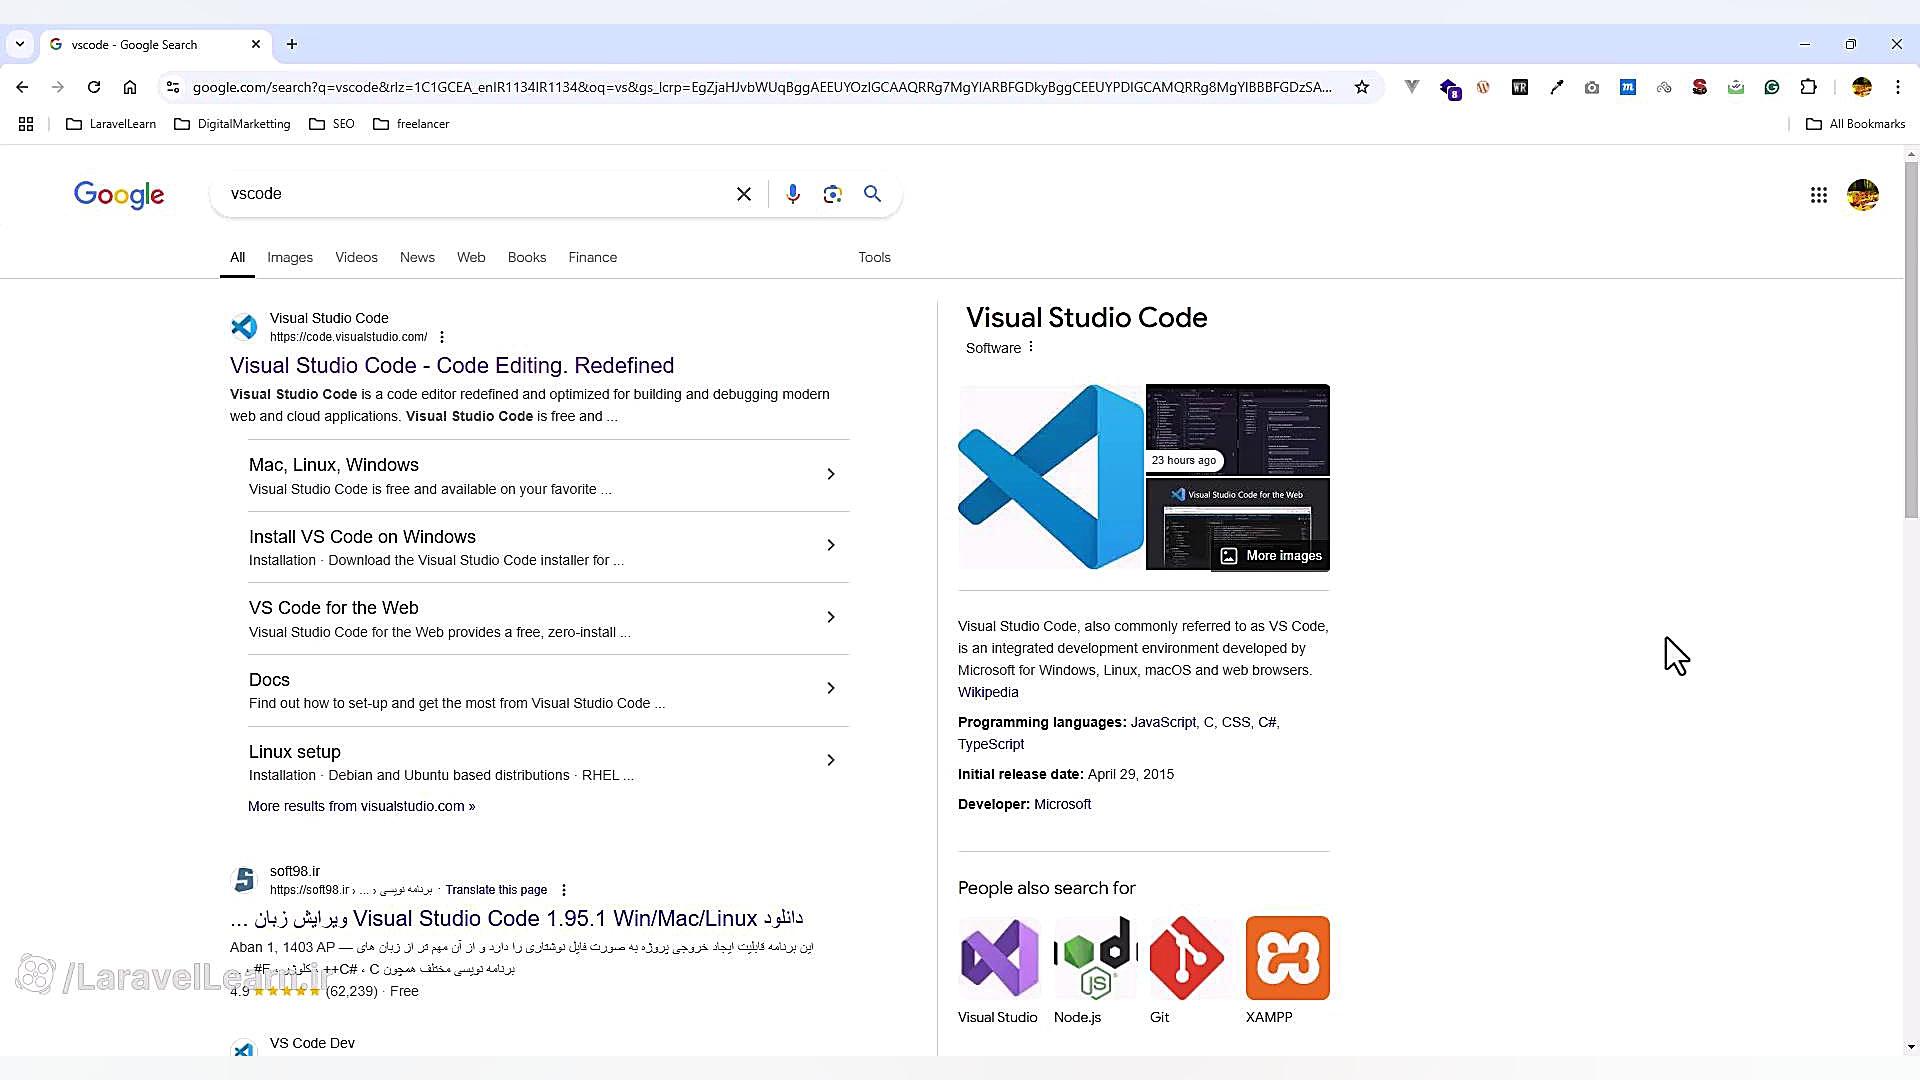Open the Chrome three-dot menu
Image resolution: width=1920 pixels, height=1080 pixels.
click(1898, 88)
